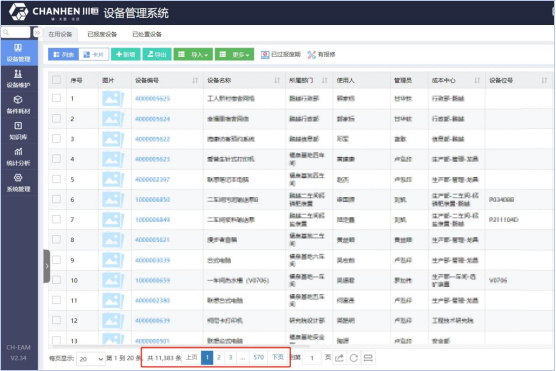Image resolution: width=556 pixels, height=371 pixels.
Task: Click the sidebar double-chevron toggle icon
Action: coord(37,33)
